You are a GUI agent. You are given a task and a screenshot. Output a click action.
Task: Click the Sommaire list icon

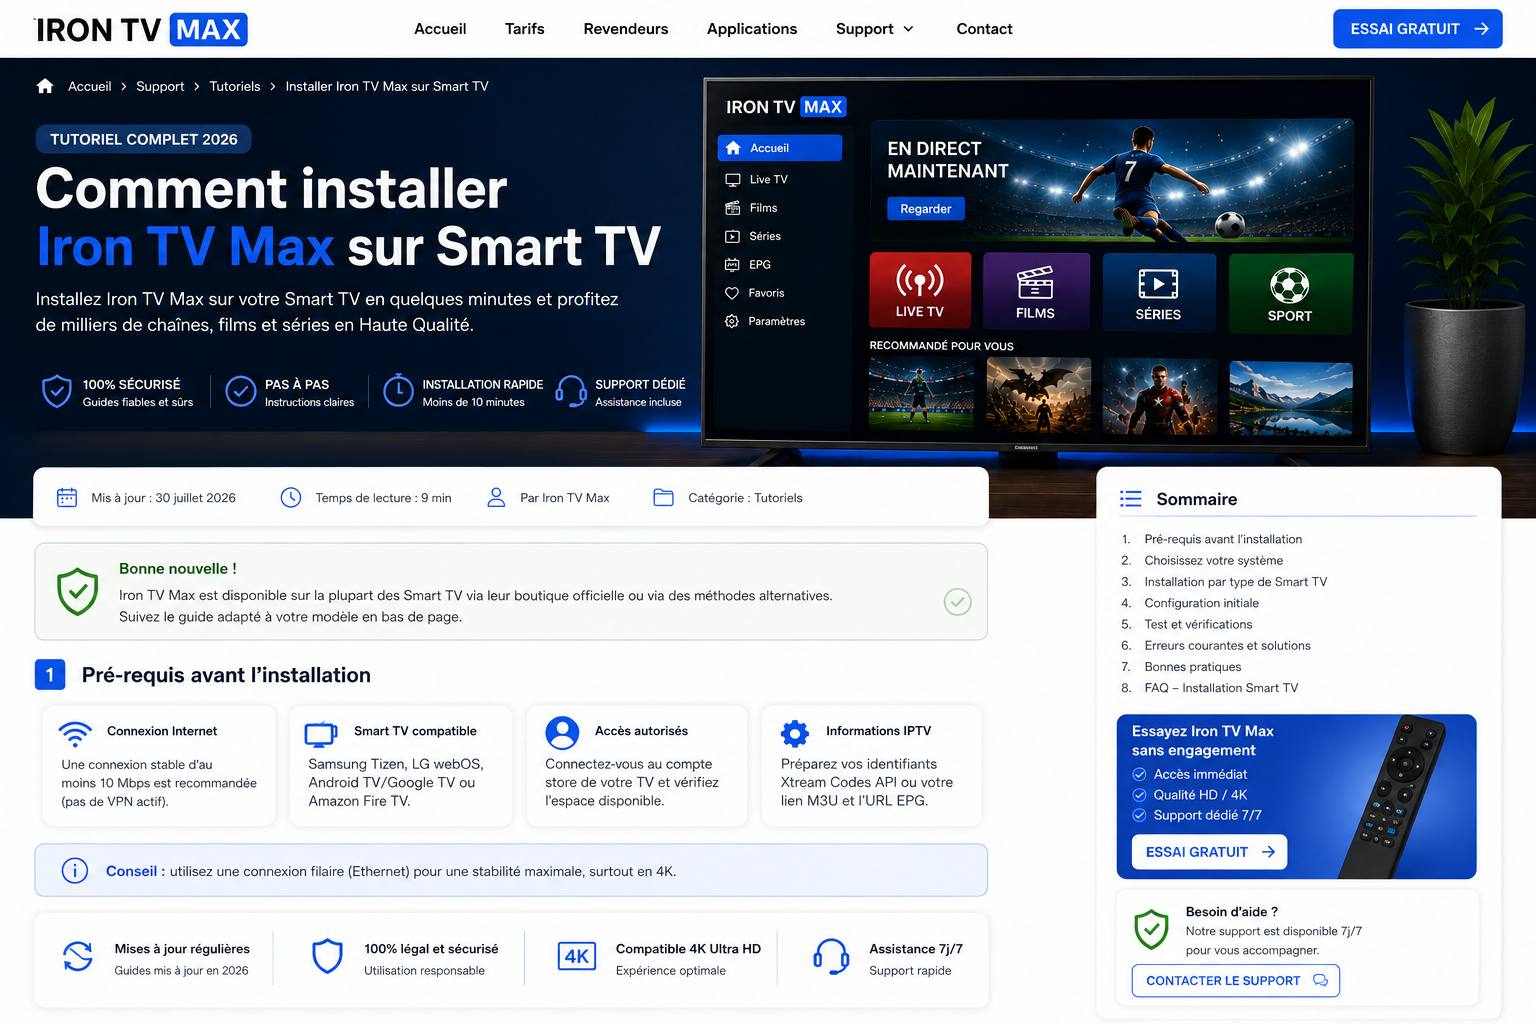coord(1131,499)
